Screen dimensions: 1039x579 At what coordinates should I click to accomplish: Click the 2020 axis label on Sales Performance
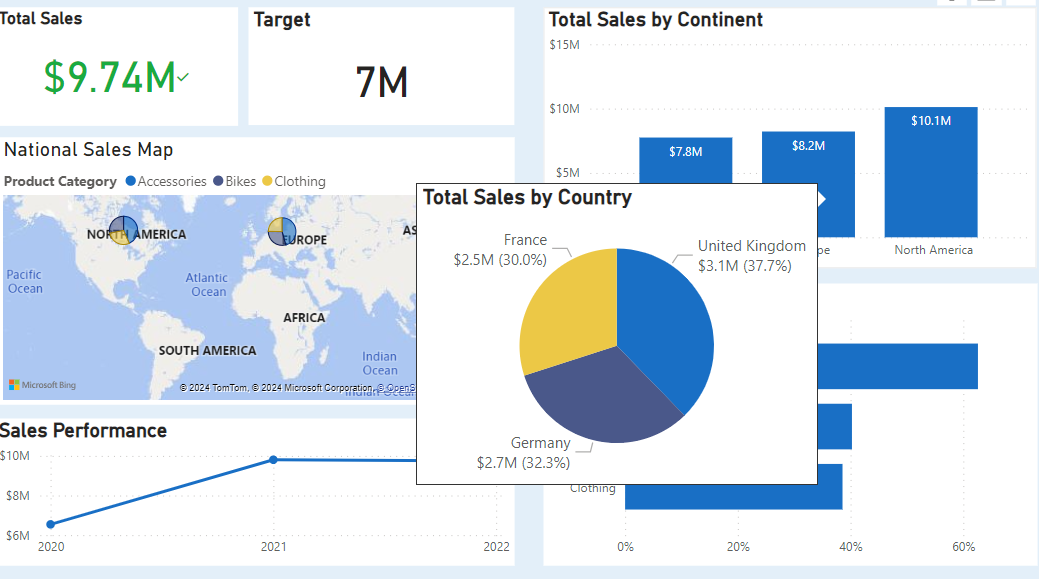pyautogui.click(x=51, y=547)
